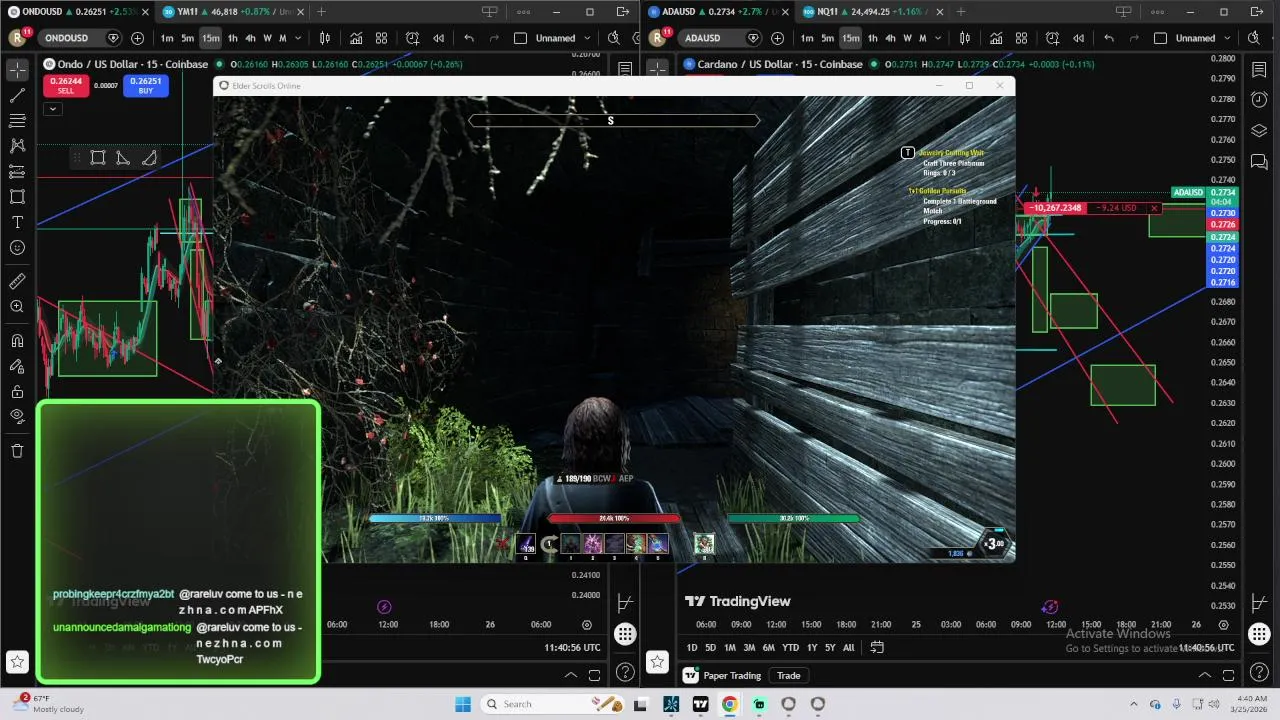Add symbol to compare in ONDOUSD window
The image size is (1280, 720).
click(137, 38)
